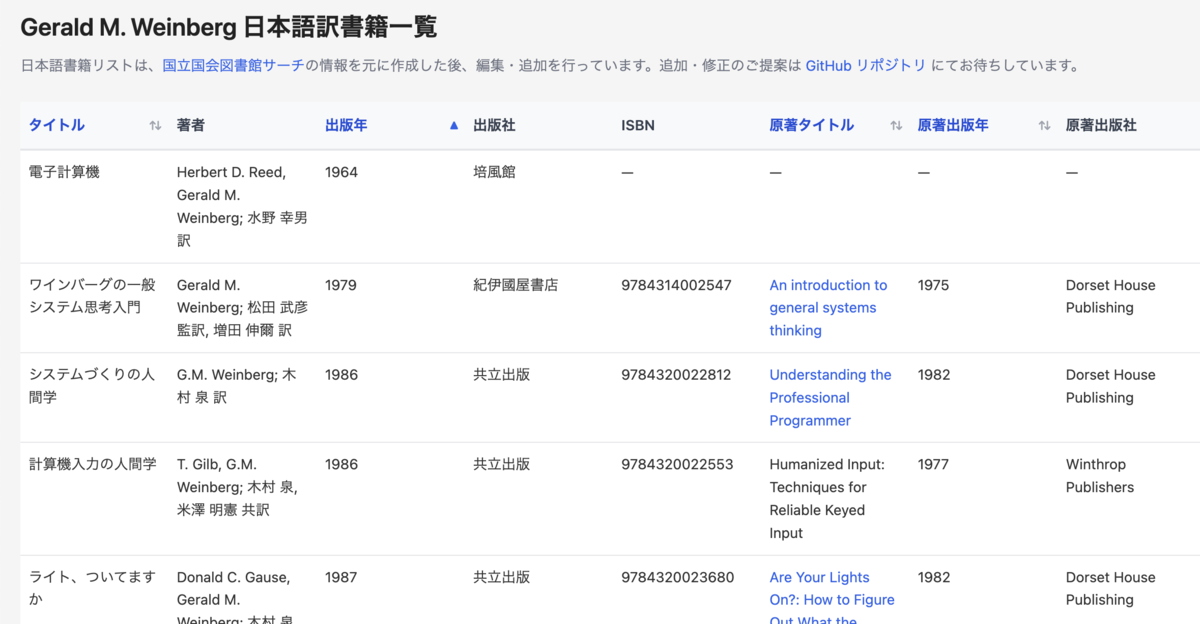Screen dimensions: 1200x624
Task: Click author cell G.M. Weinberg; 木村 泉 訳
Action: [237, 386]
